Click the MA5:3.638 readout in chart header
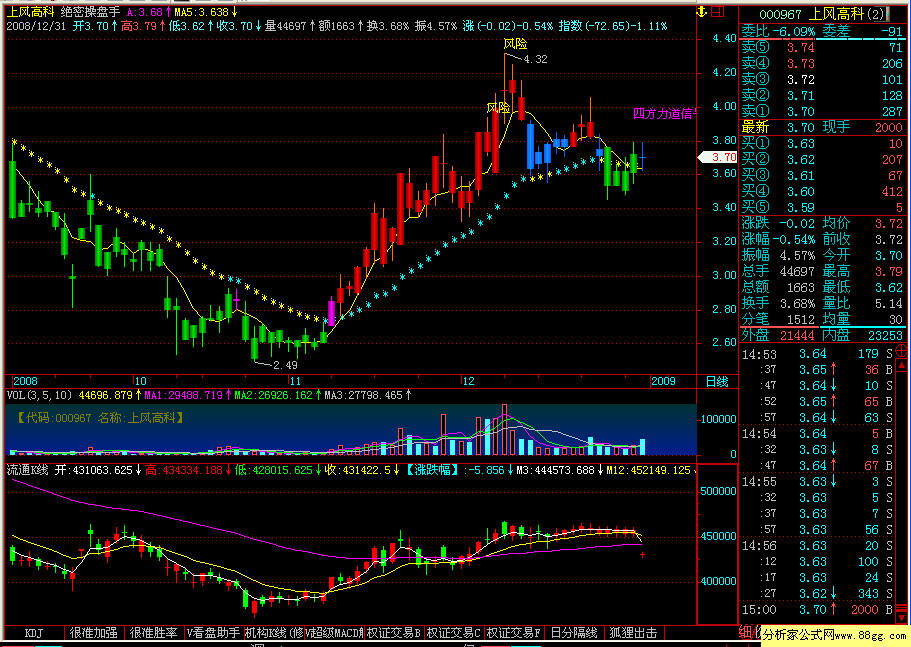The width and height of the screenshot is (911, 647). (205, 12)
